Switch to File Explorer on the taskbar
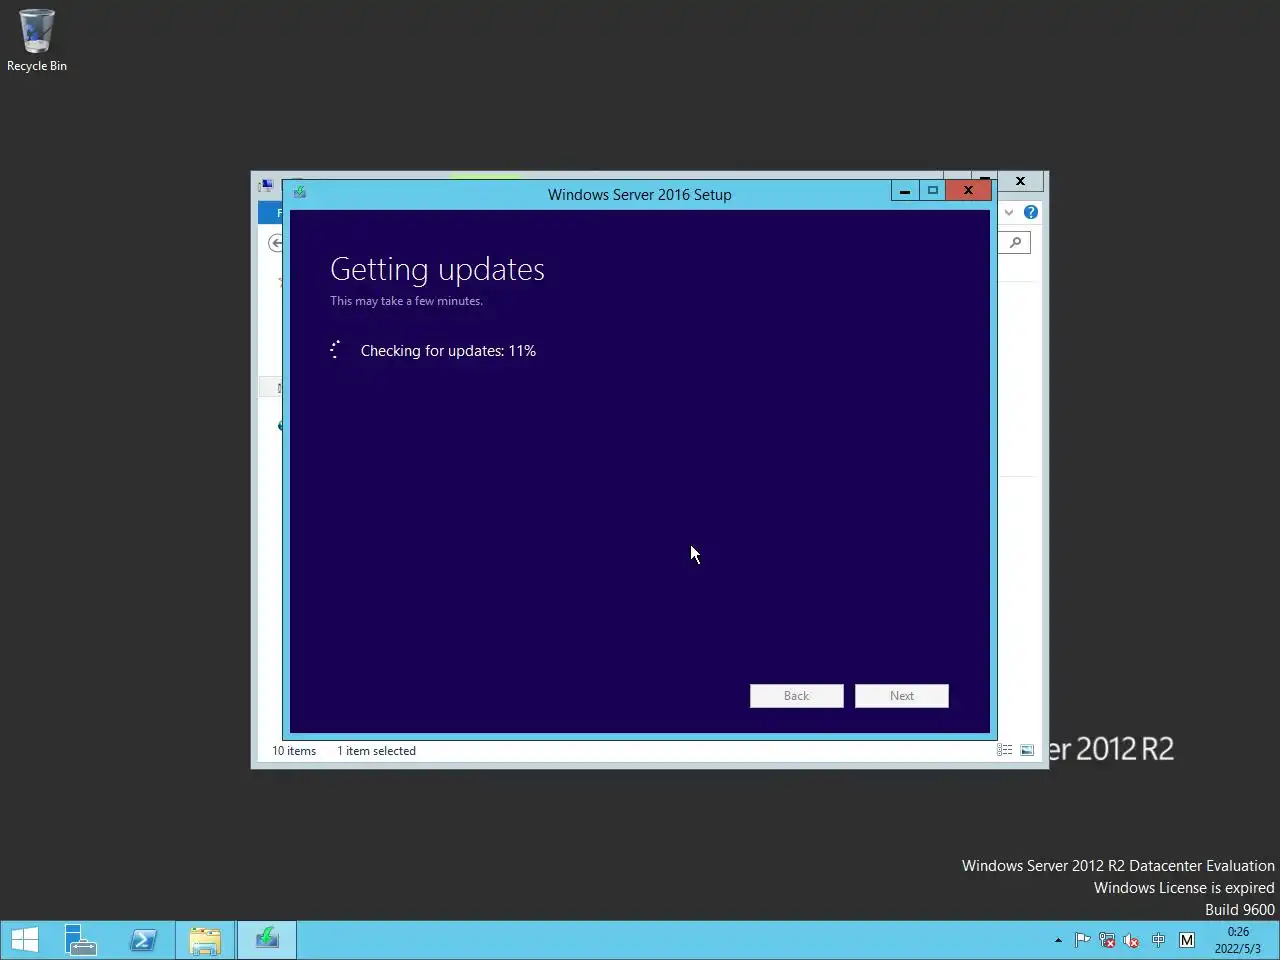1280x960 pixels. pyautogui.click(x=205, y=940)
